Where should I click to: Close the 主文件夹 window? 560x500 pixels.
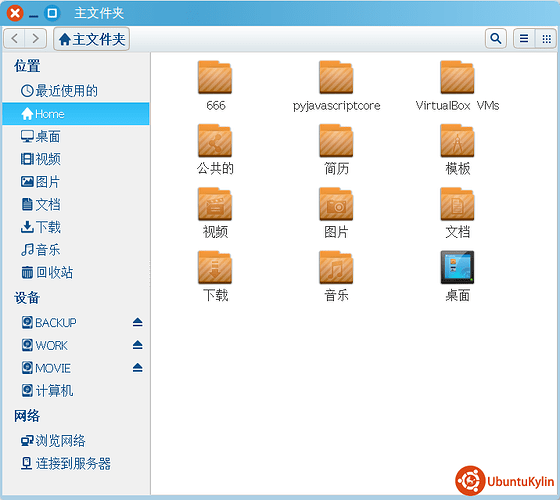(x=15, y=13)
